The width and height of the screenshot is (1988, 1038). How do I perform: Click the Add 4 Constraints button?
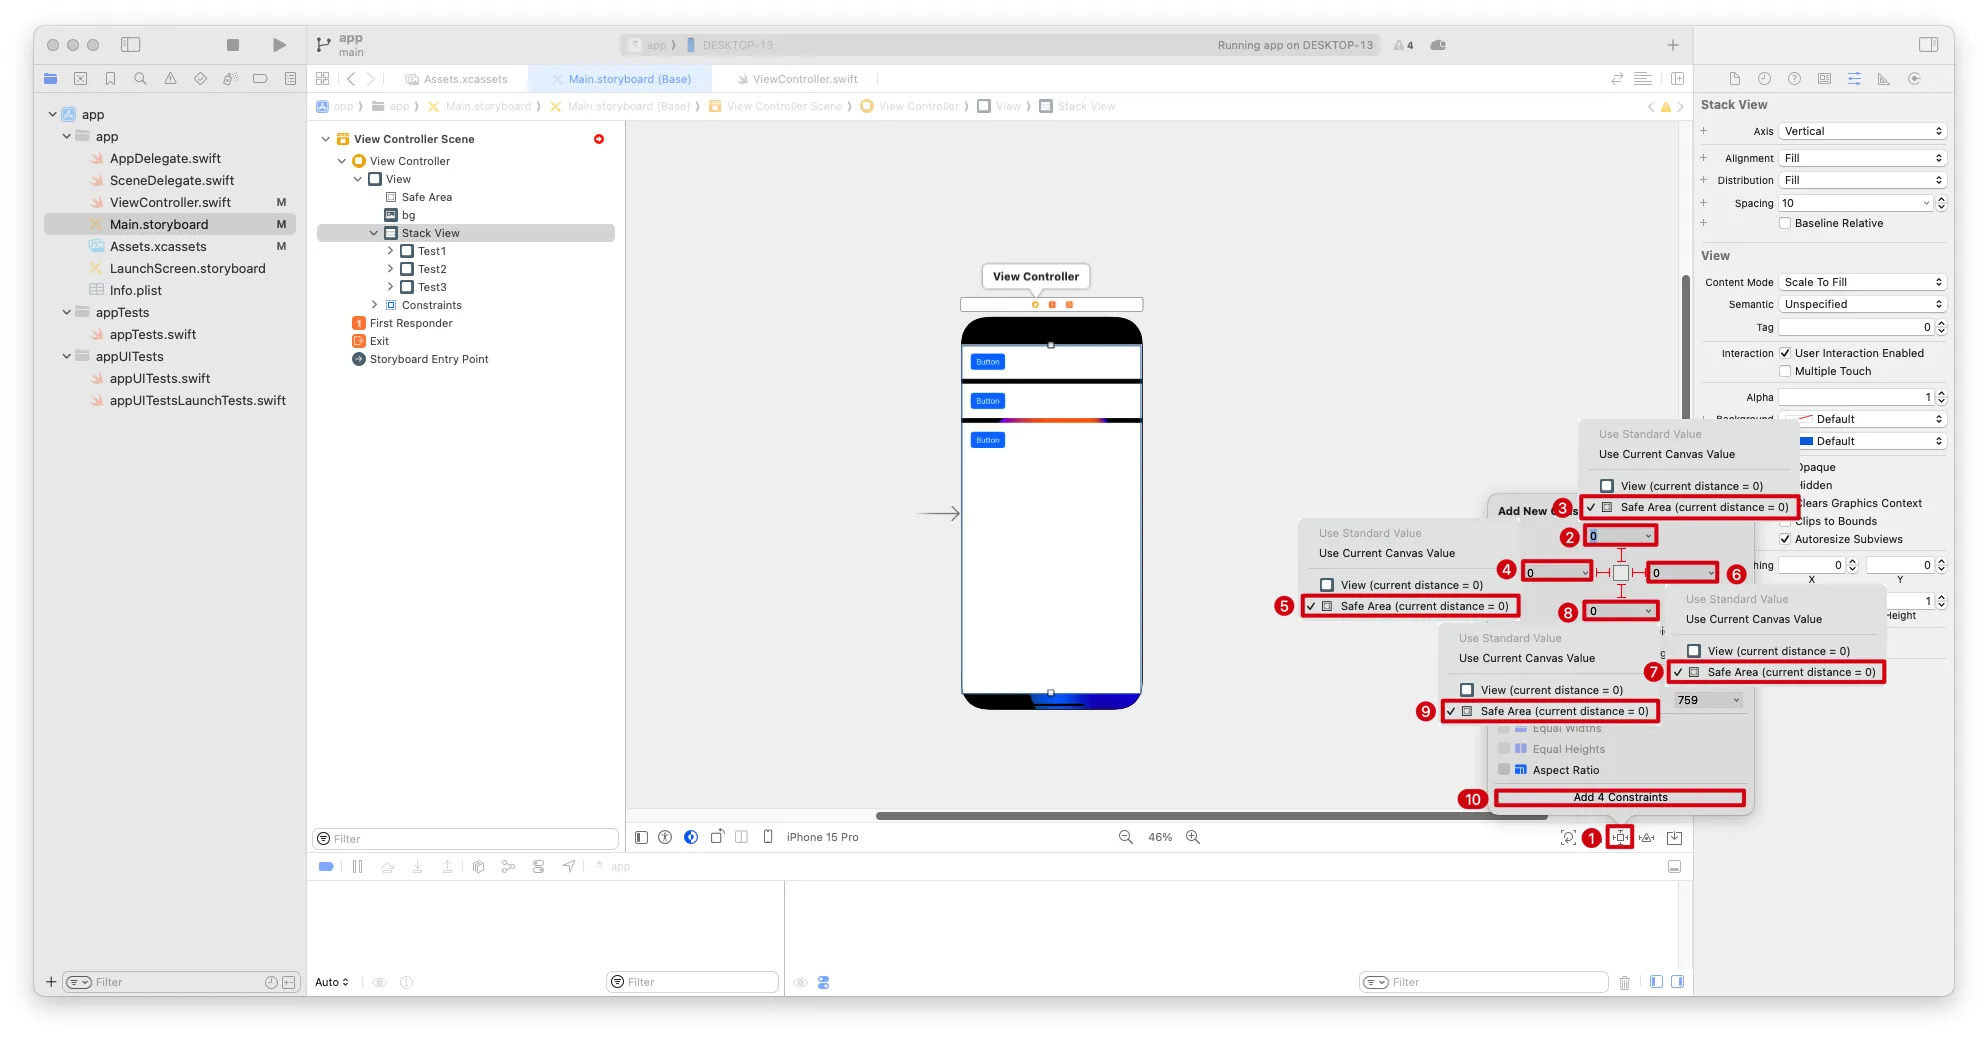pos(1620,798)
